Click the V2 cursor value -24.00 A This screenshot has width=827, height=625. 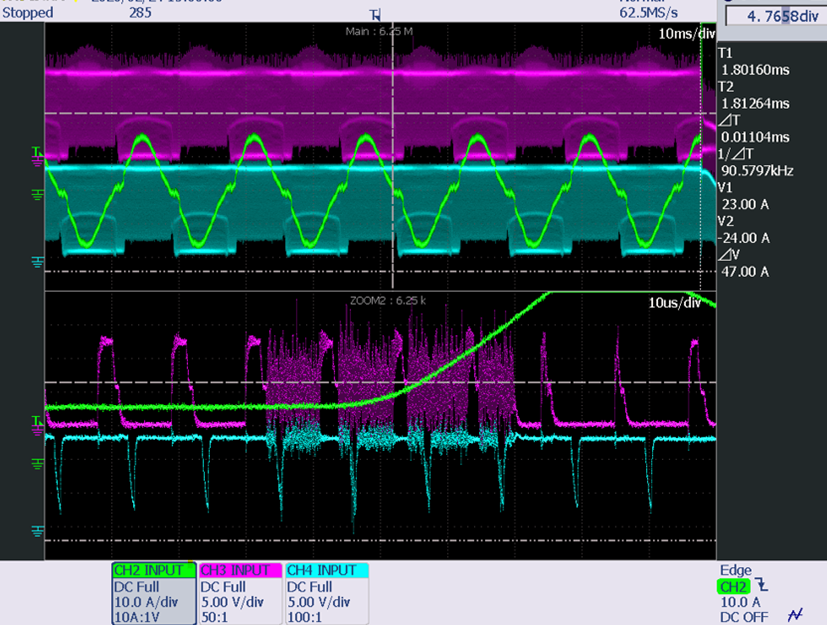click(744, 238)
